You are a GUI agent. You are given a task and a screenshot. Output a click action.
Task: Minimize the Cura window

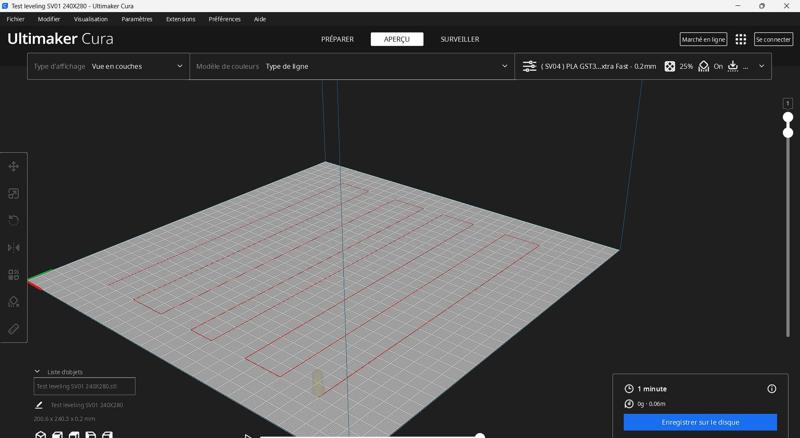tap(738, 6)
